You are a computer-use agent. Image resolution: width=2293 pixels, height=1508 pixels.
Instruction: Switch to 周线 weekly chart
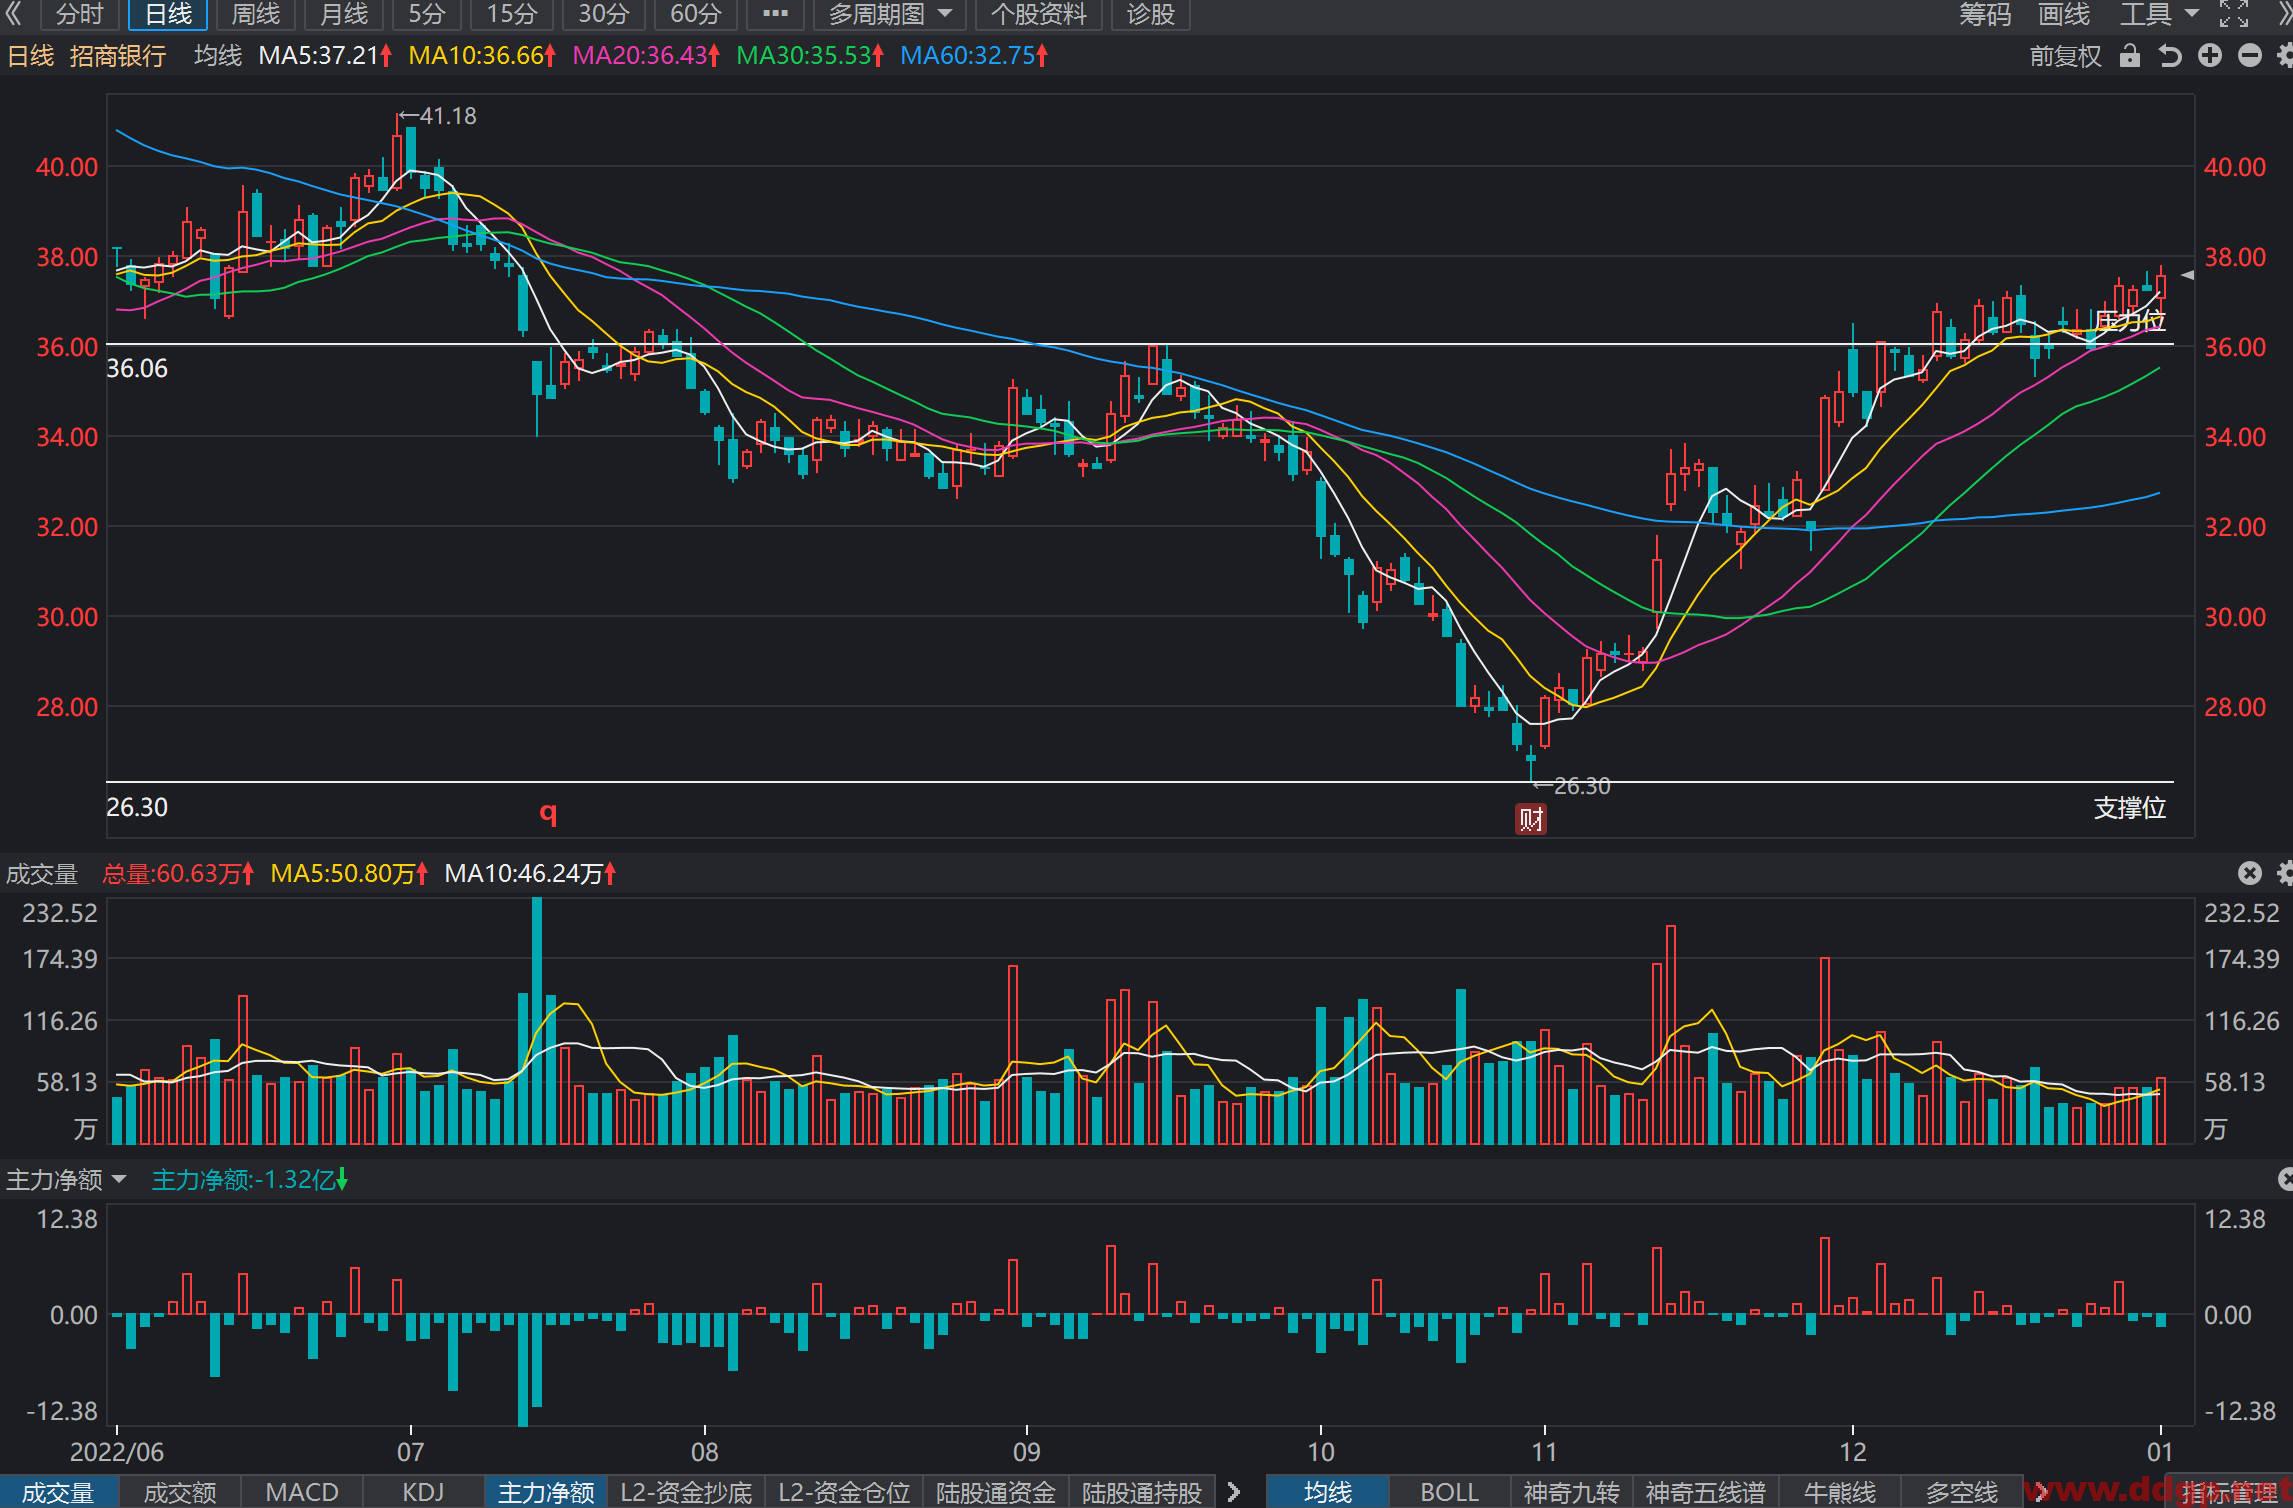click(x=256, y=14)
